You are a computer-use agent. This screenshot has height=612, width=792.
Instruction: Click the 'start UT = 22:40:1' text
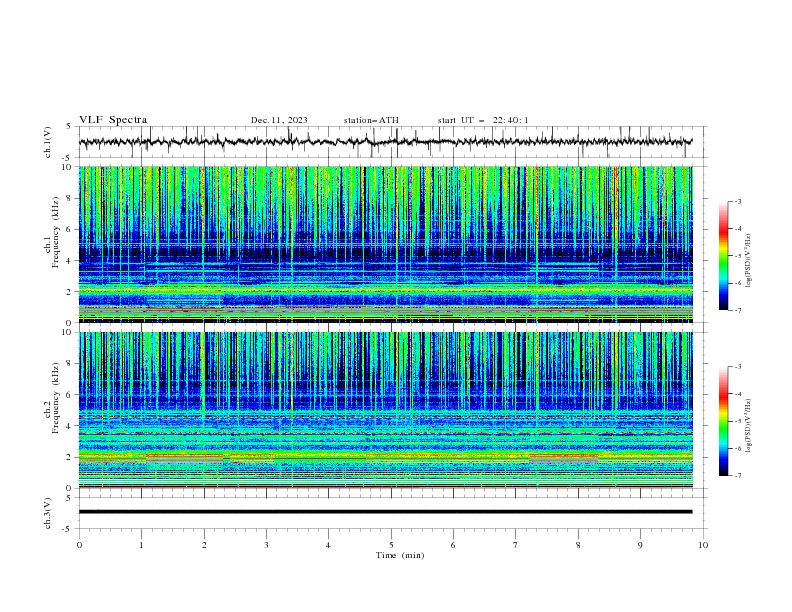[483, 120]
